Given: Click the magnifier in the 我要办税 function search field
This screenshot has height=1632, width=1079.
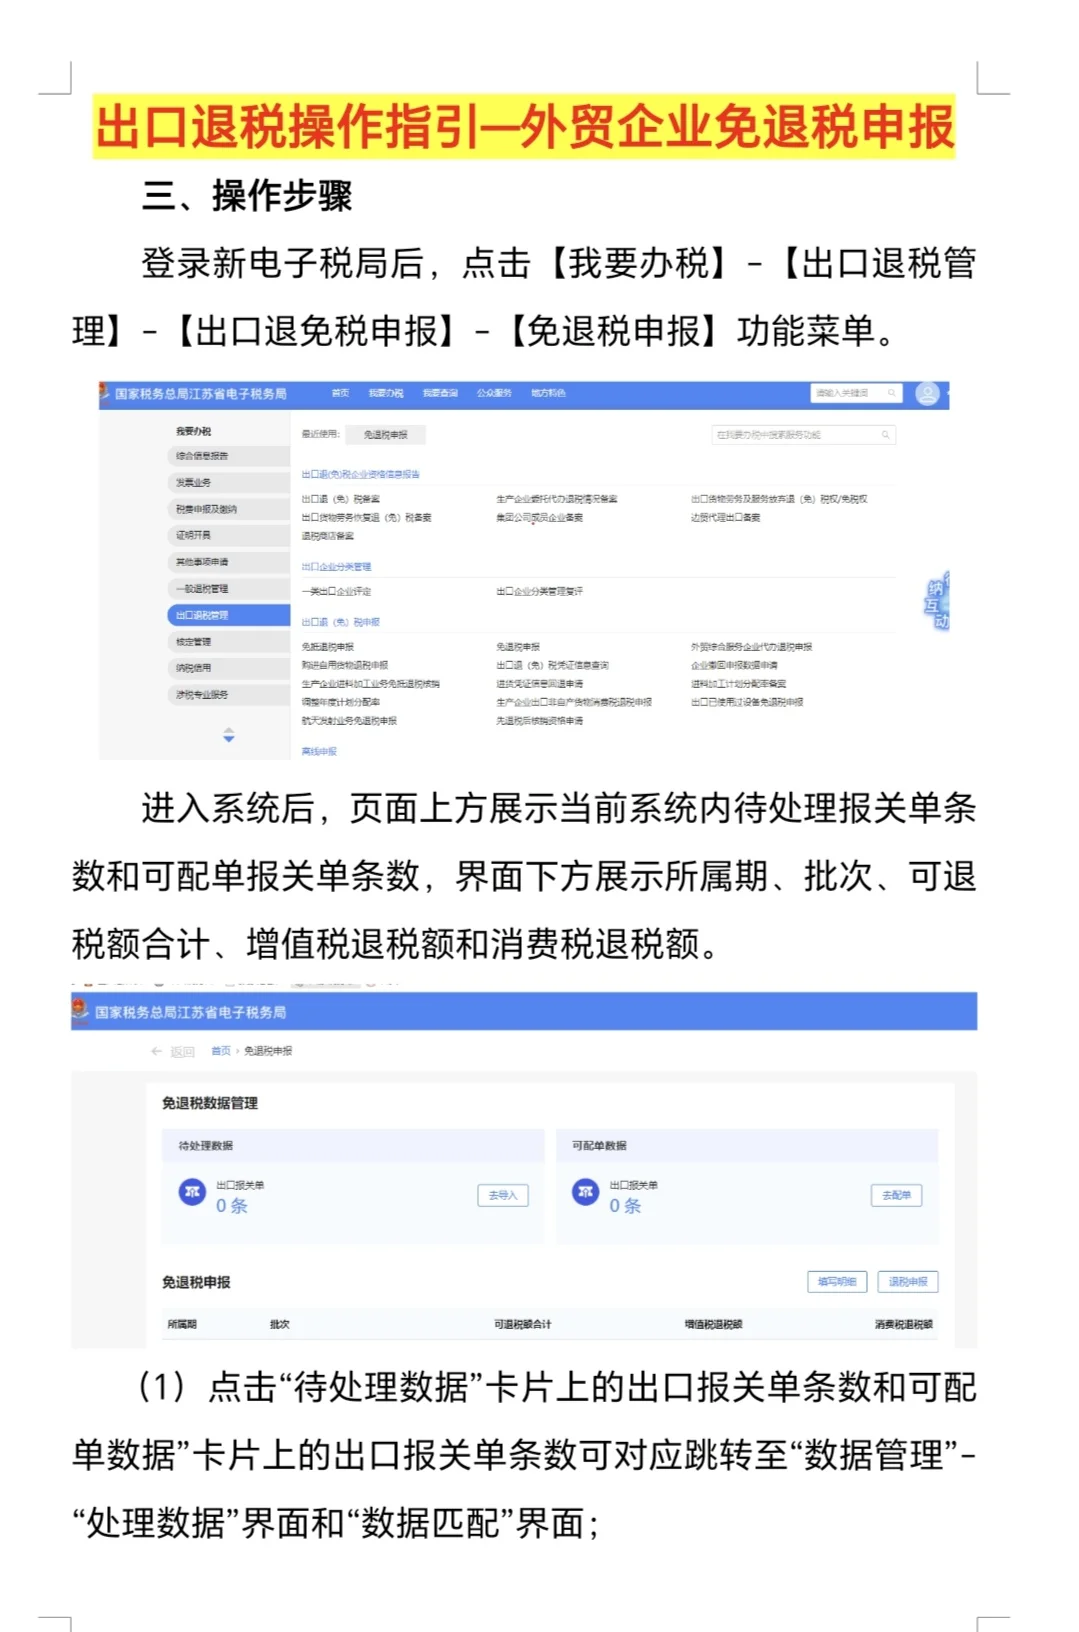Looking at the screenshot, I should (x=885, y=435).
